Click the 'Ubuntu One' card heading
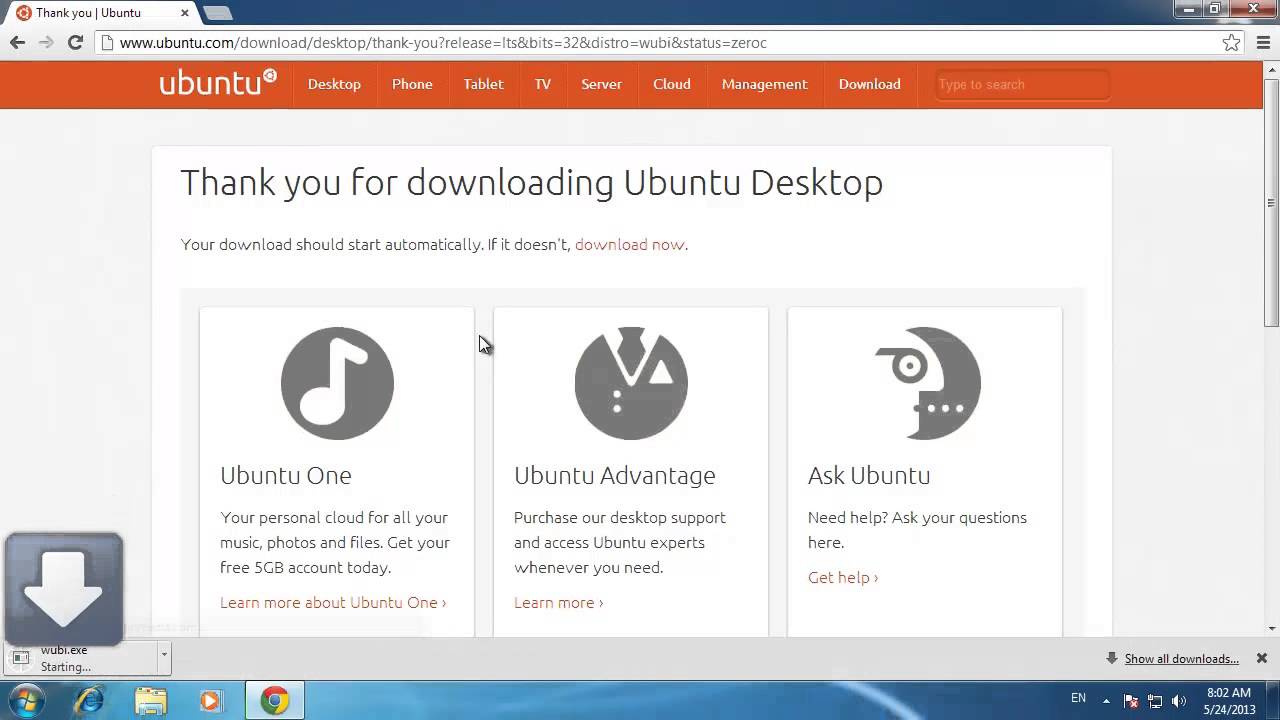Screen dimensions: 1280x720 286,475
